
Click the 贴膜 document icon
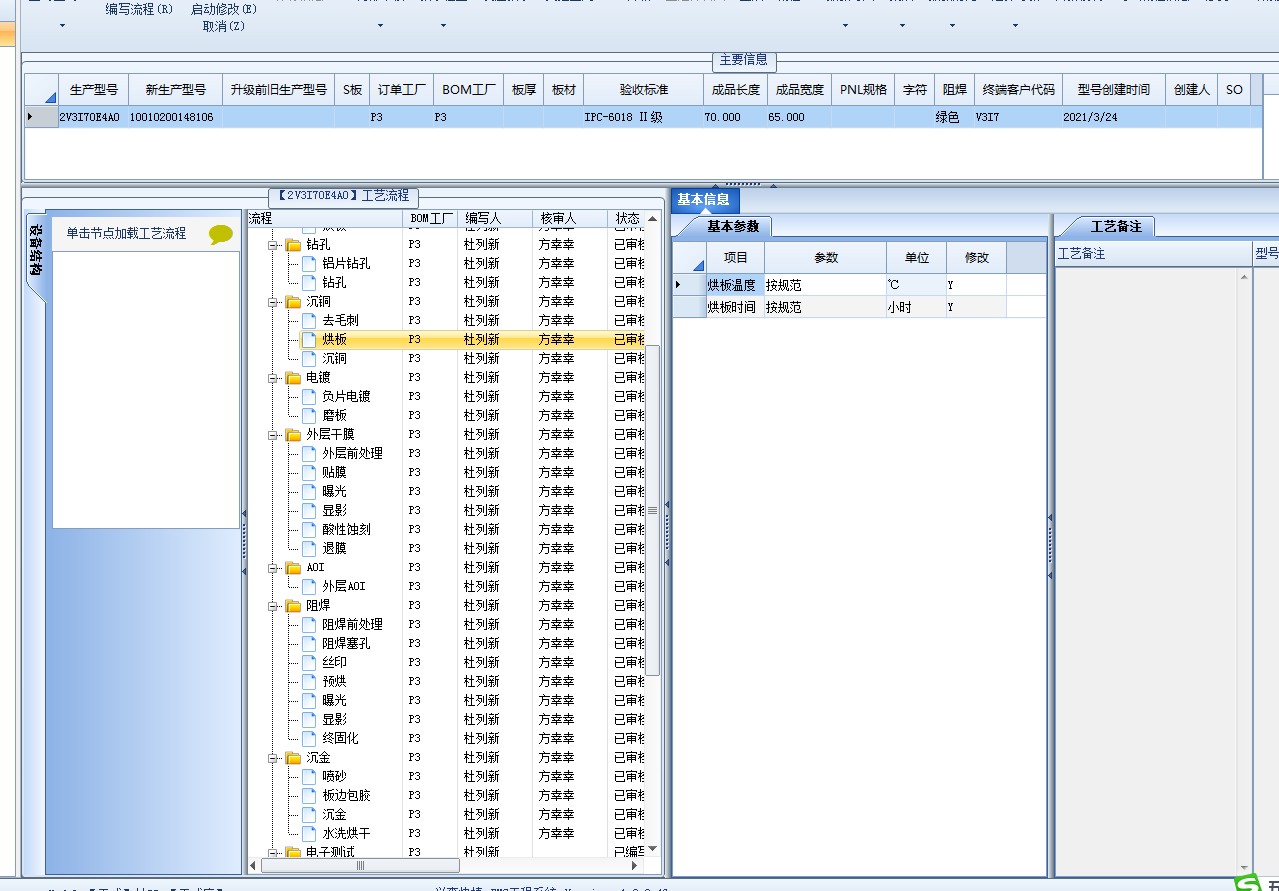(309, 473)
